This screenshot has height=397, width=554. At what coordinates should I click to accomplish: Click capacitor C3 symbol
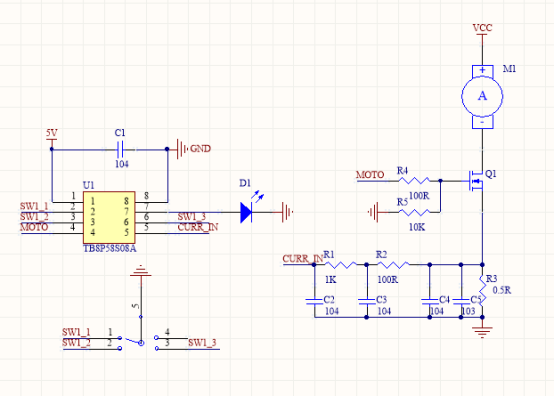coord(367,301)
